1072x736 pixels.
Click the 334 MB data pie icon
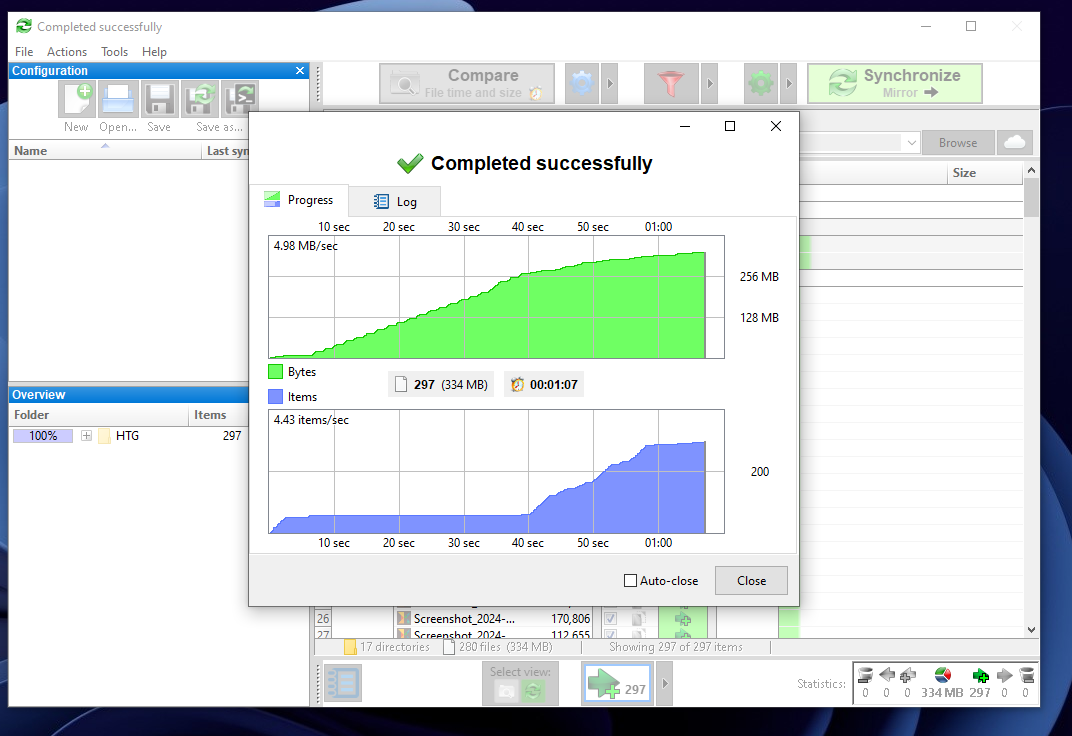[943, 675]
